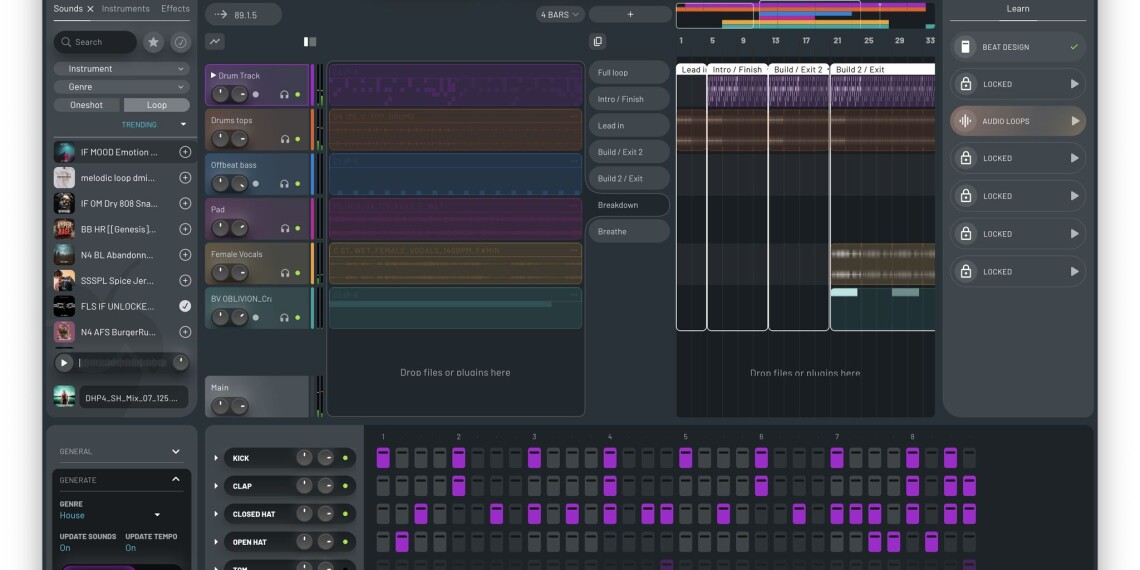Click the Audio Loops waveform icon

(965, 121)
